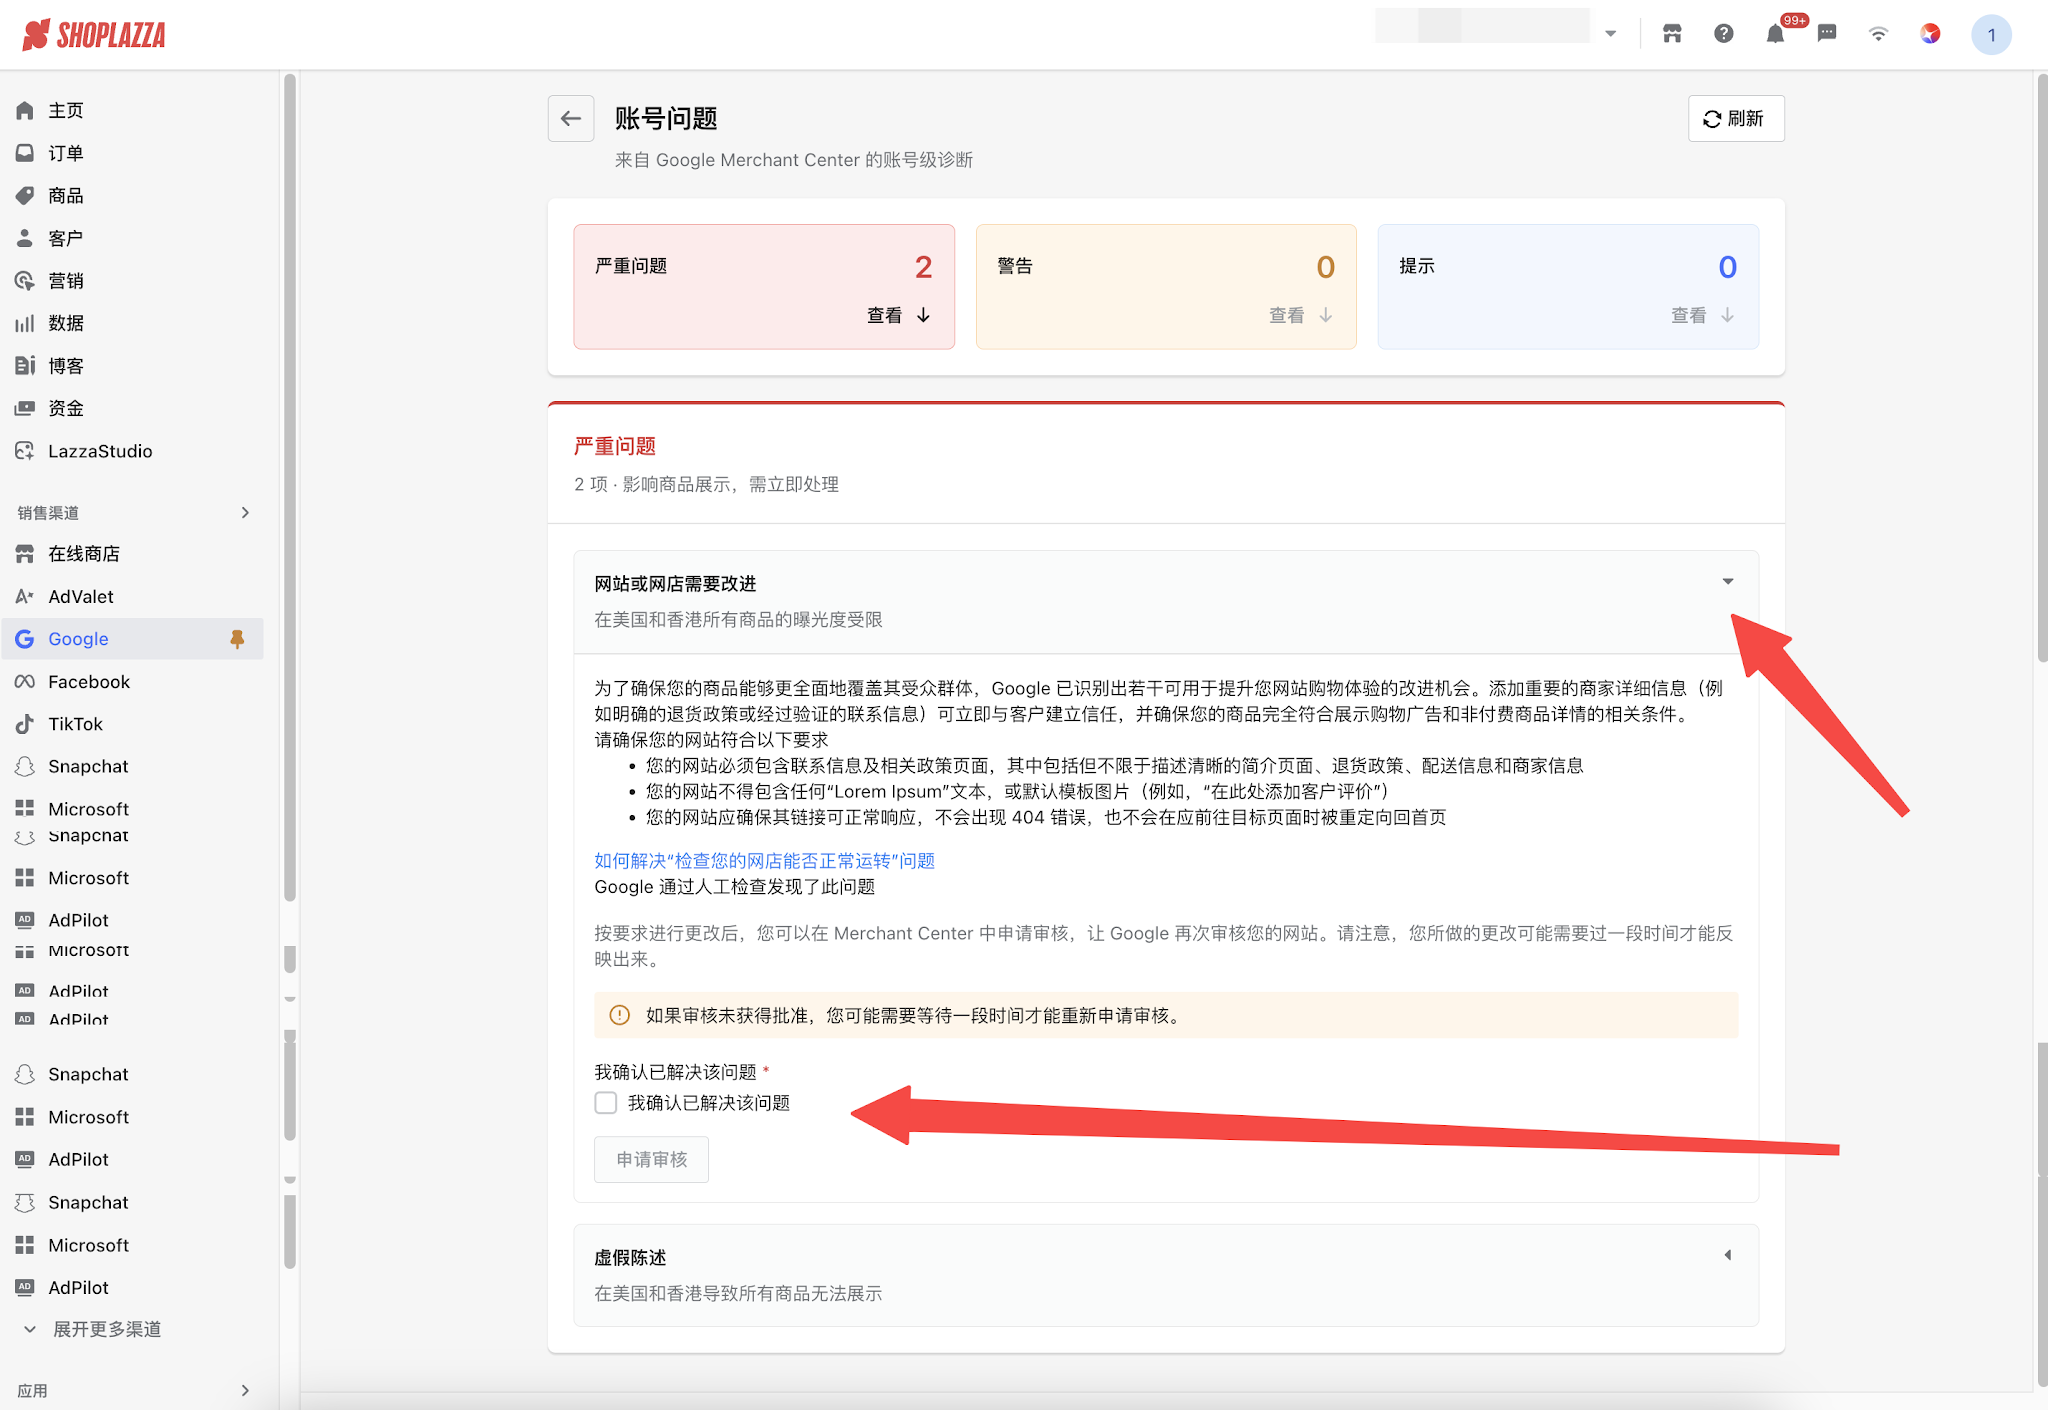Select the Google sales channel
2048x1410 pixels.
(133, 639)
